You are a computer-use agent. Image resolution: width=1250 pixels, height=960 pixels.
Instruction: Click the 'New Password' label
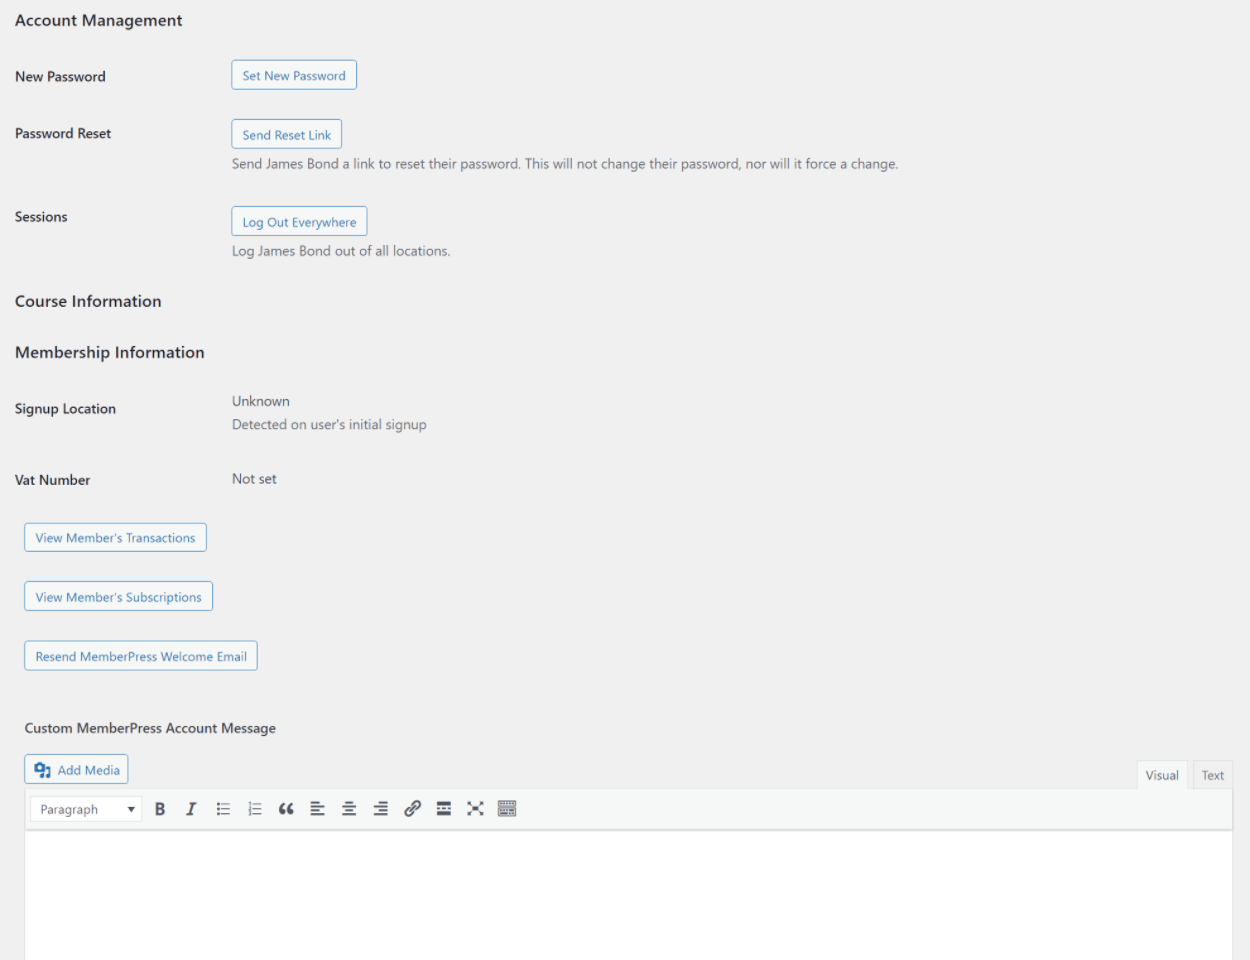coord(60,76)
